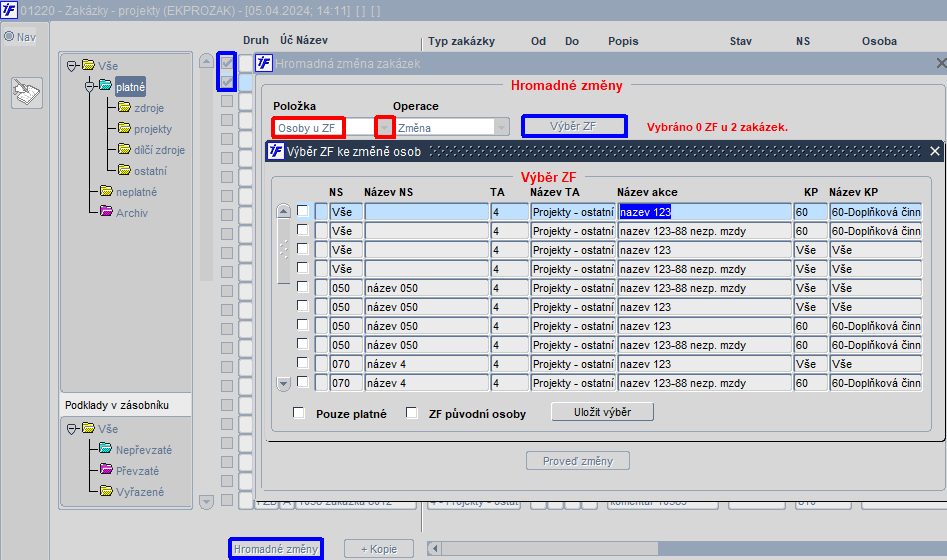
Task: Check the 070 row with nazev 123-88
Action: click(303, 382)
